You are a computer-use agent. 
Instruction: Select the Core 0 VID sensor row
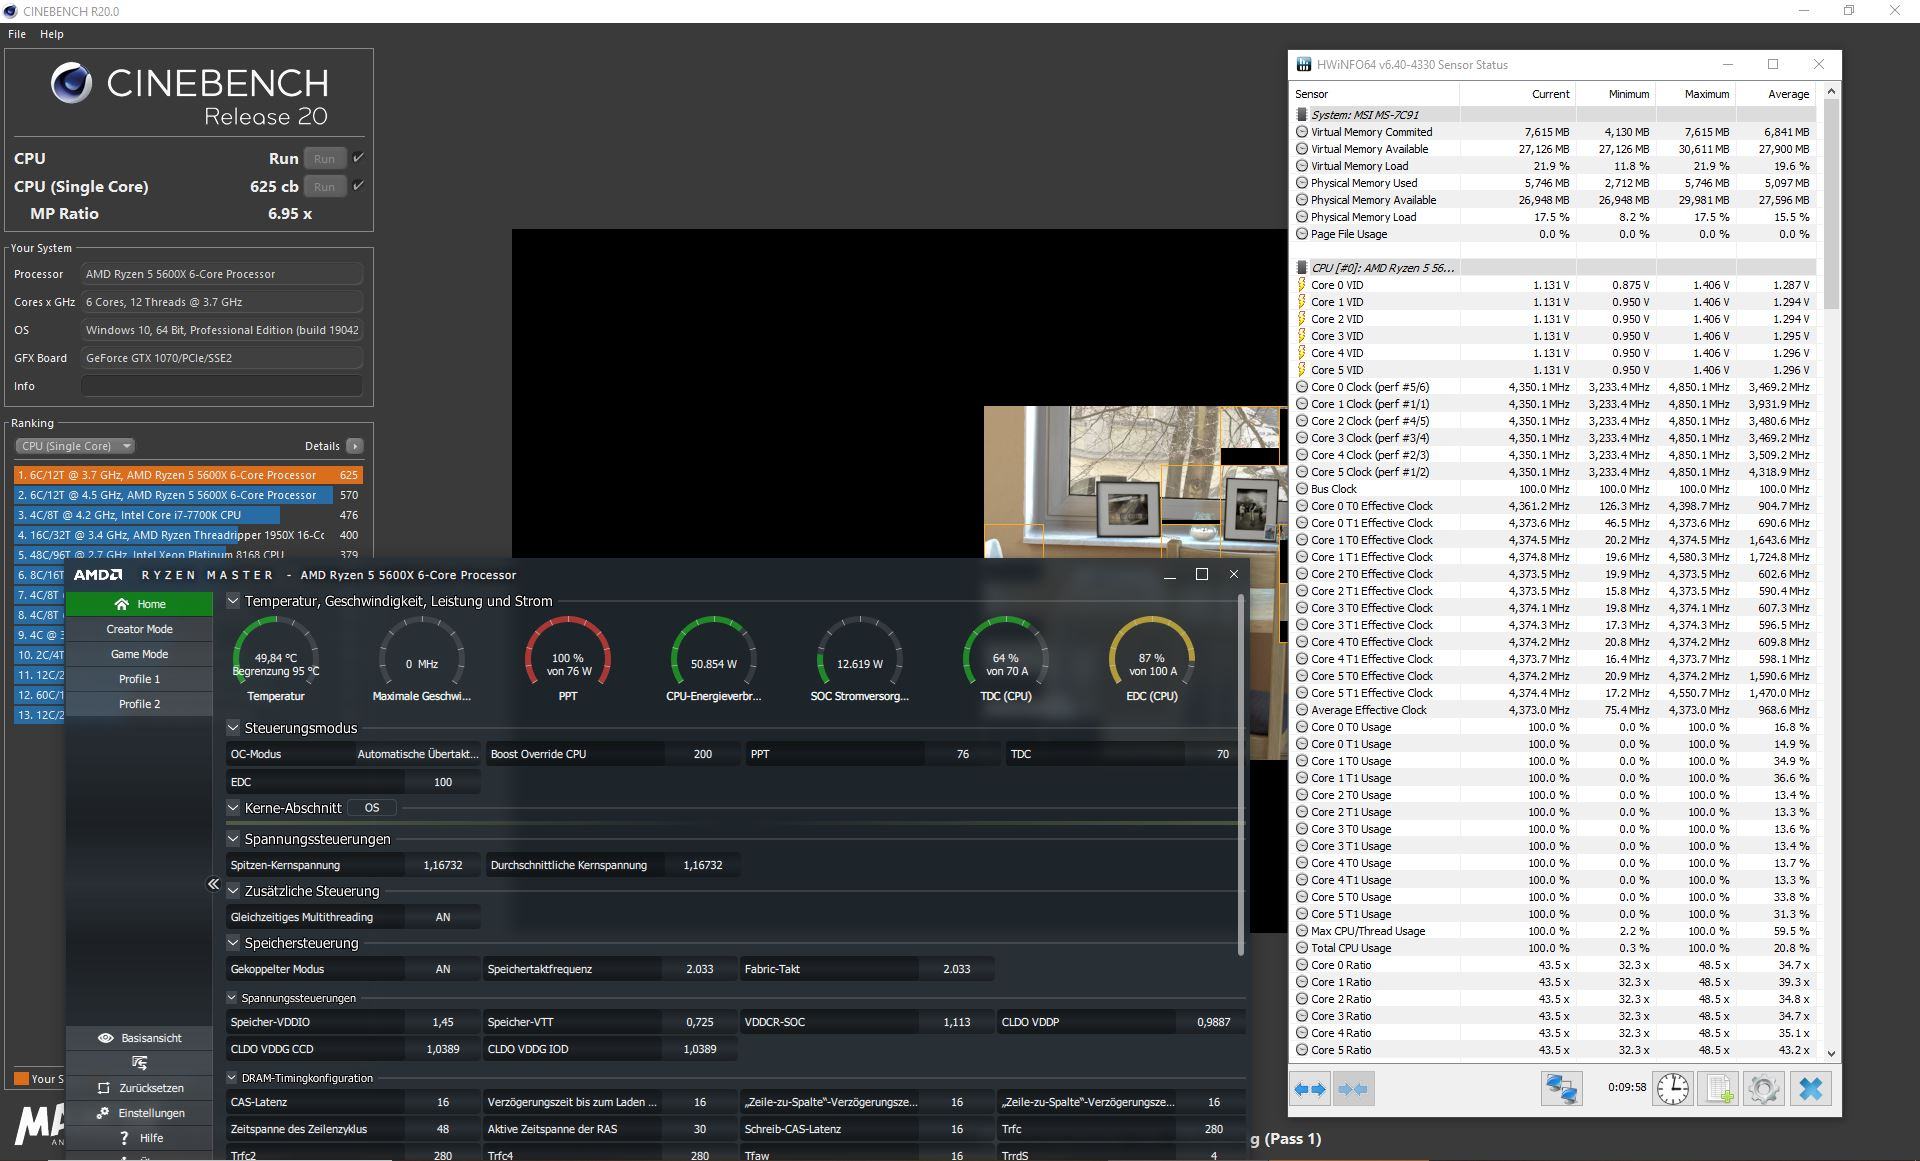click(1553, 285)
